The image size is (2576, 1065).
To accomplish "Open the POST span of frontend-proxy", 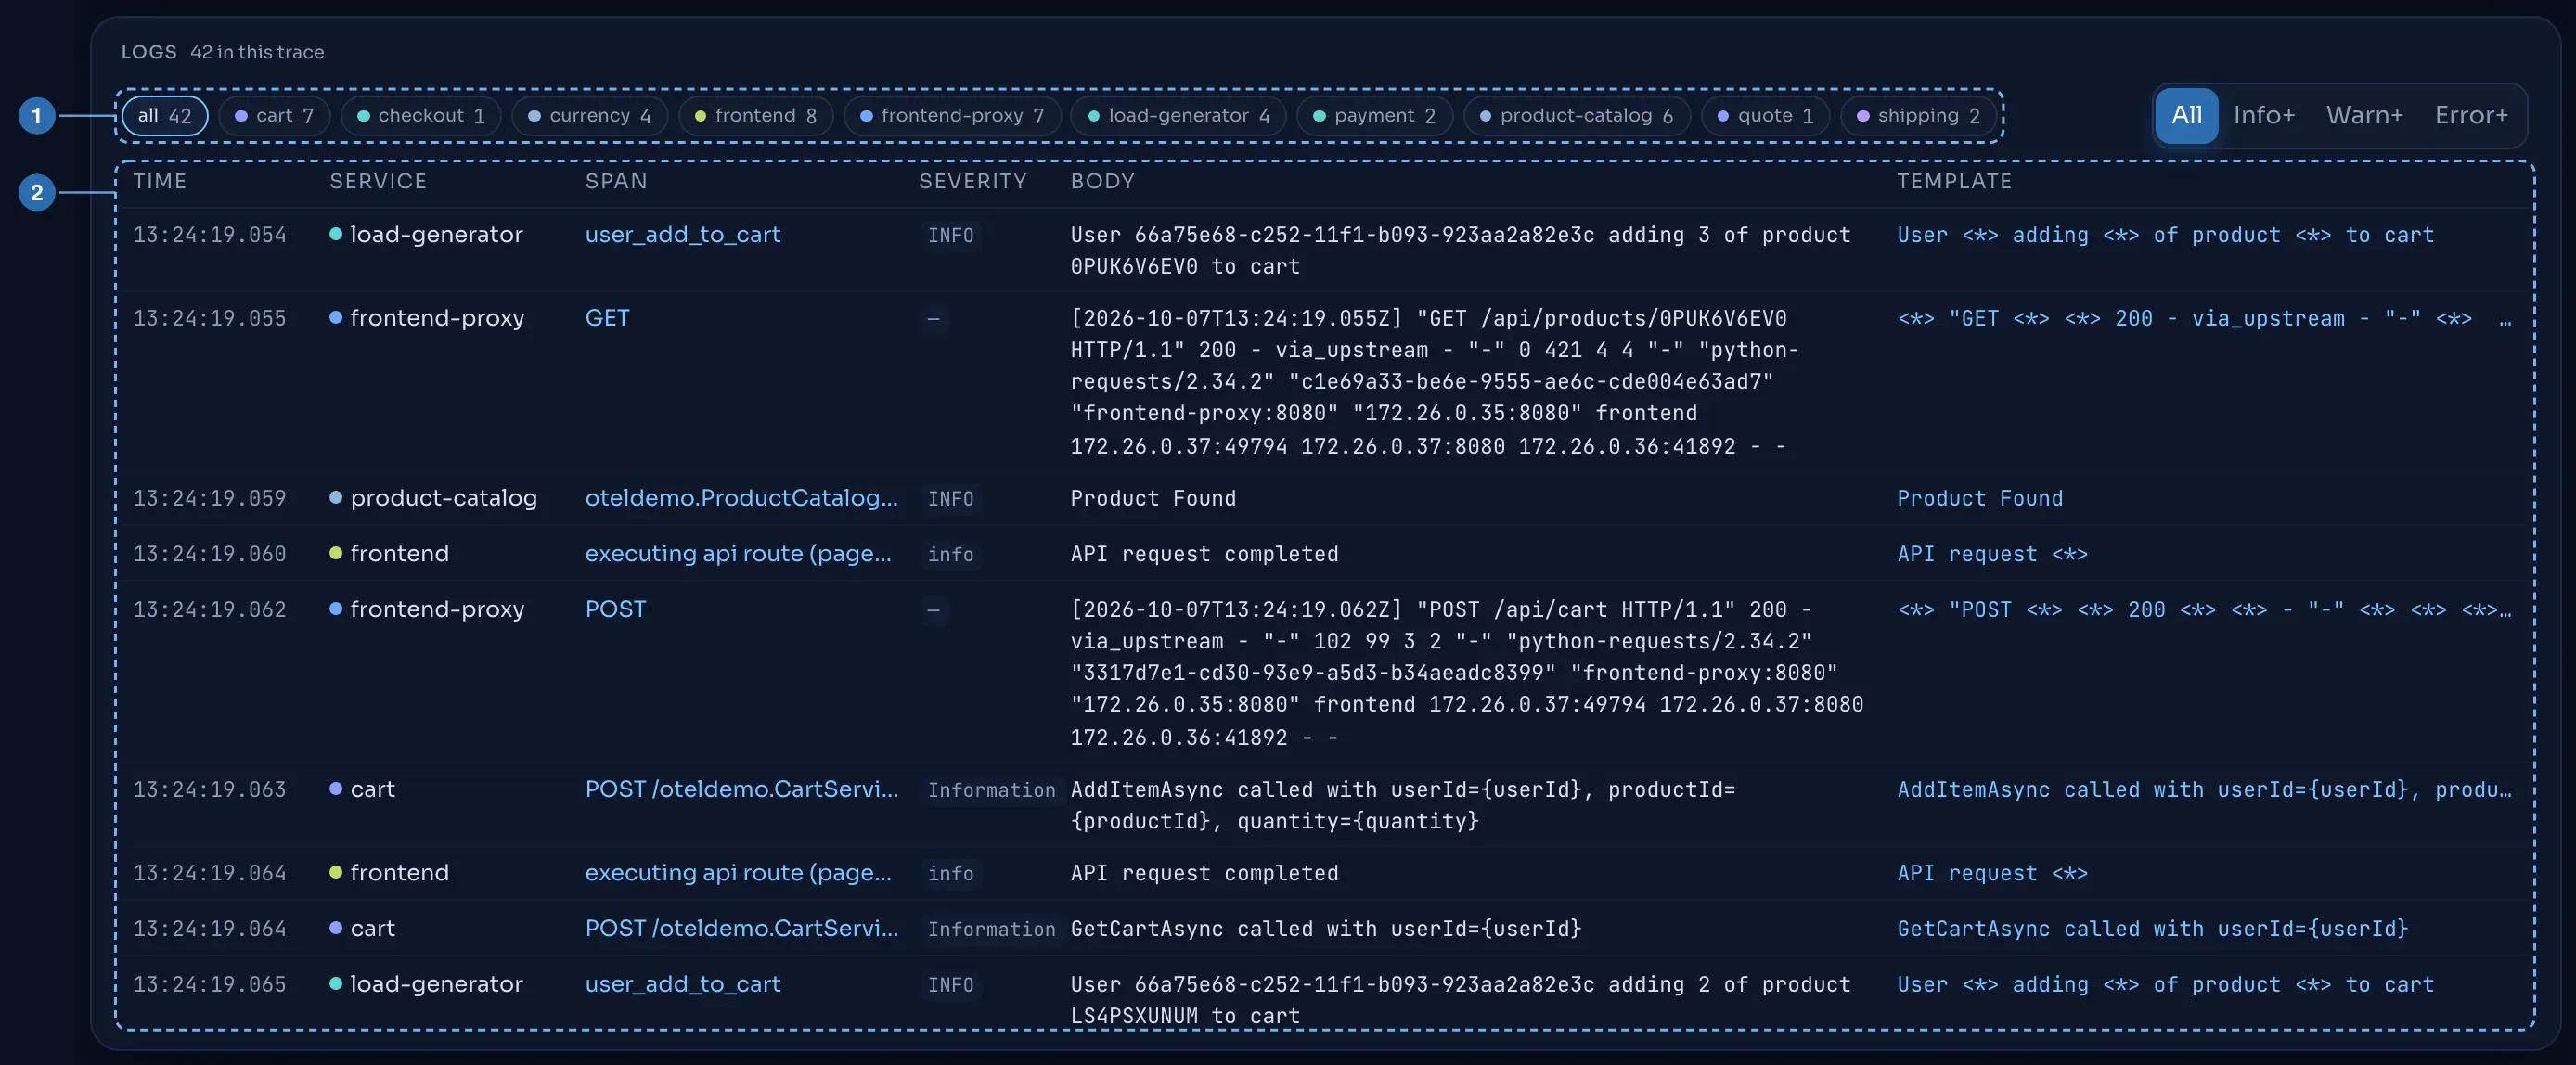I will tap(615, 610).
